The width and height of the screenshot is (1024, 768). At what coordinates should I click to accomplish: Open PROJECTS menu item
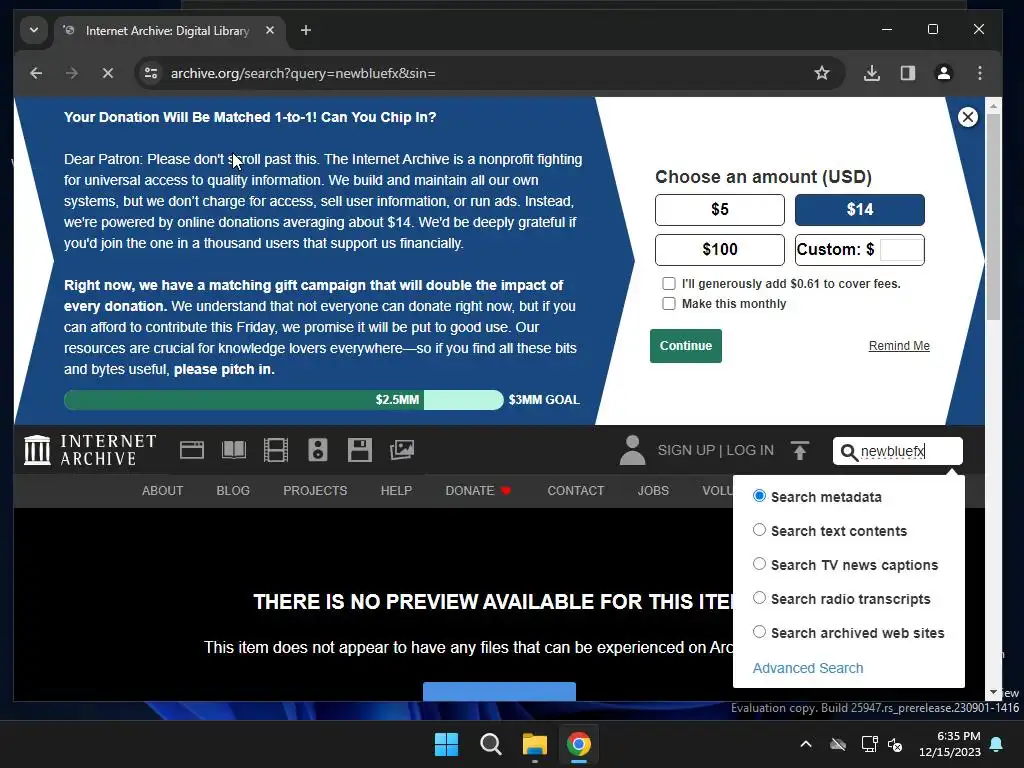click(x=315, y=490)
